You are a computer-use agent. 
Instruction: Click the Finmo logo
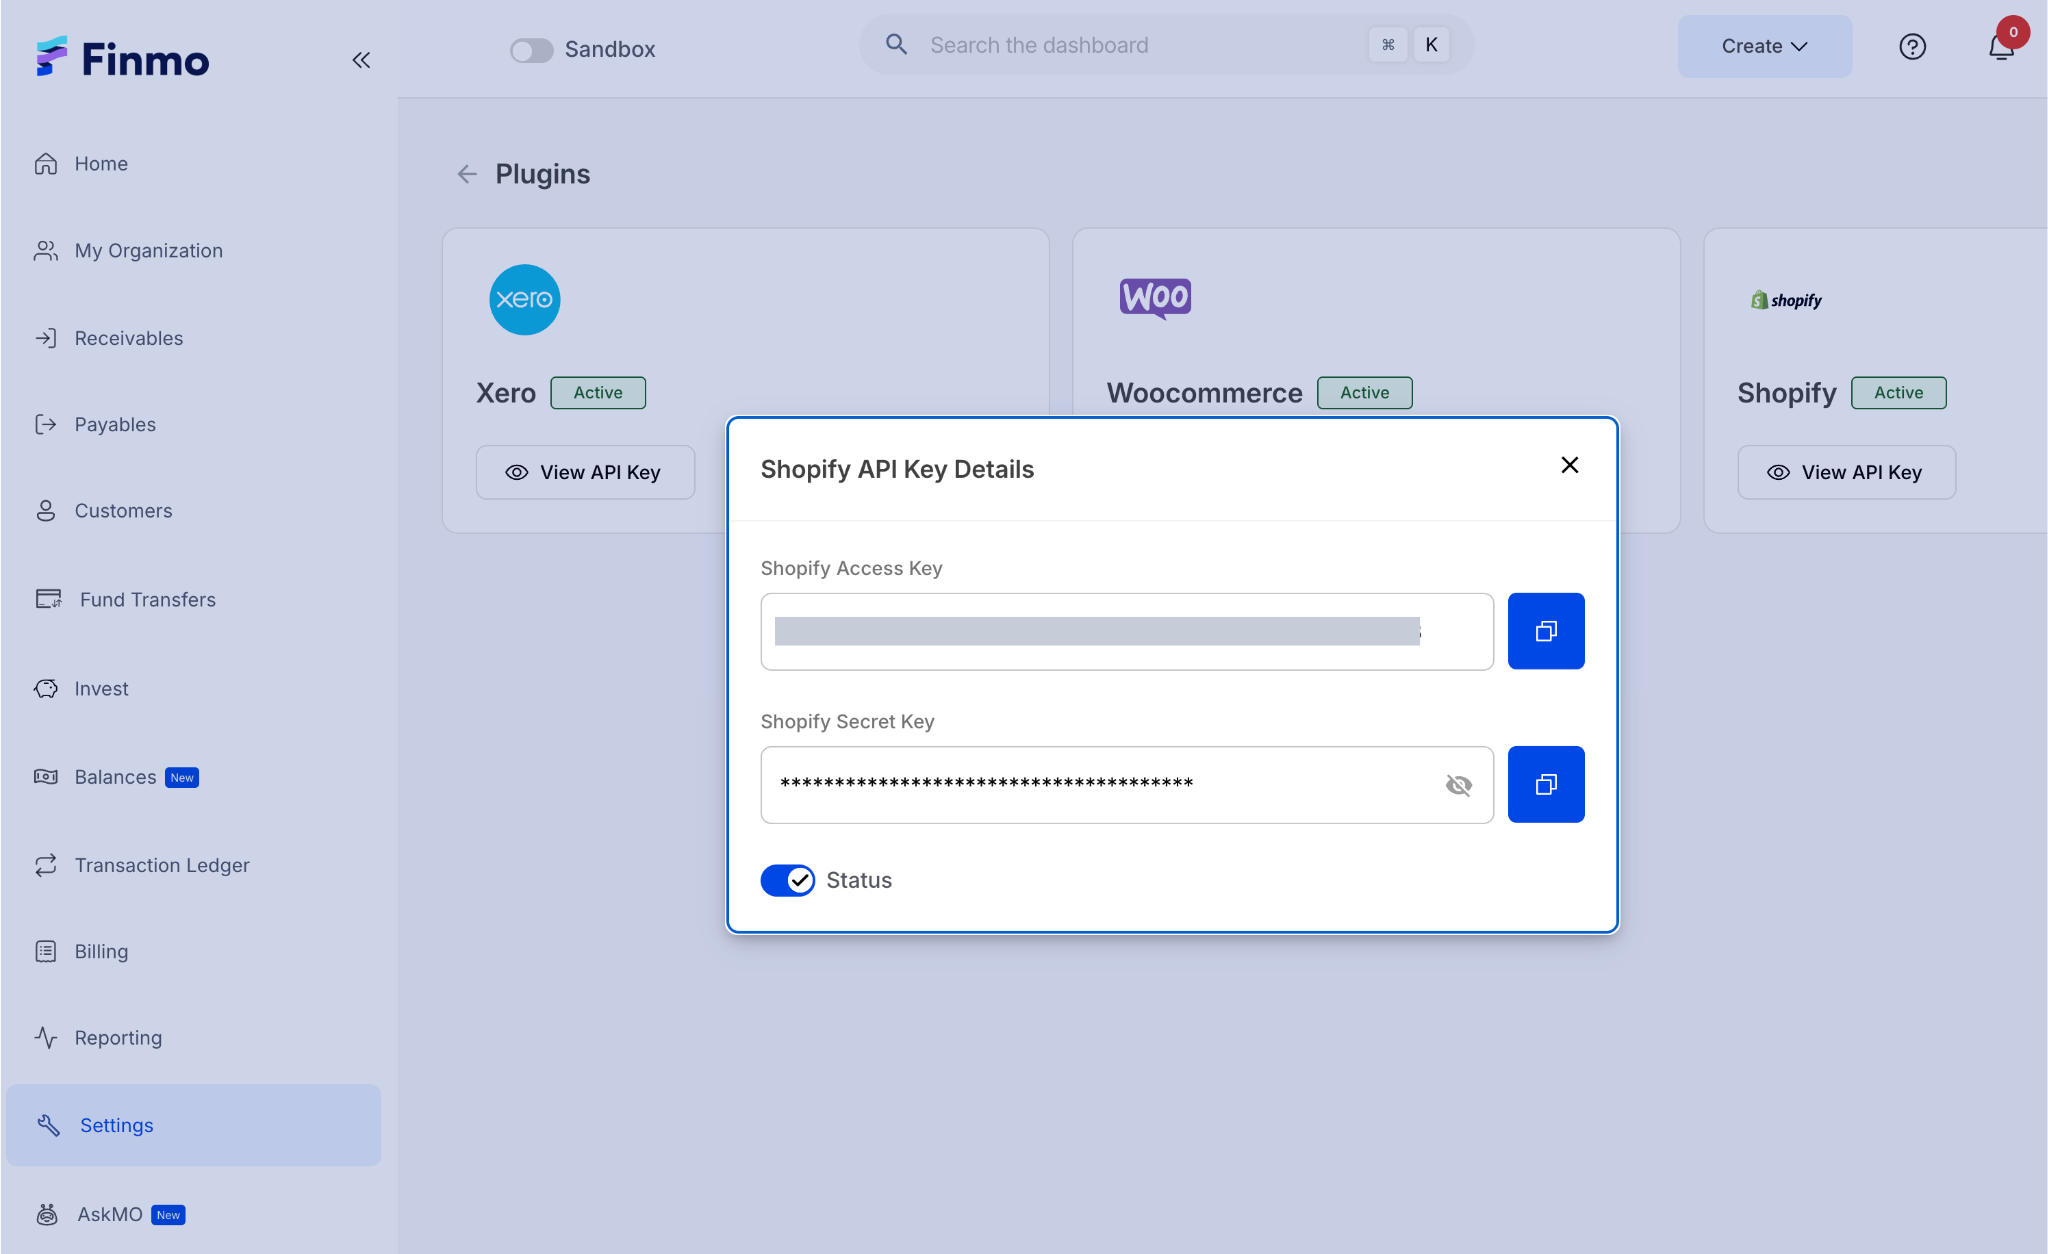pyautogui.click(x=122, y=59)
